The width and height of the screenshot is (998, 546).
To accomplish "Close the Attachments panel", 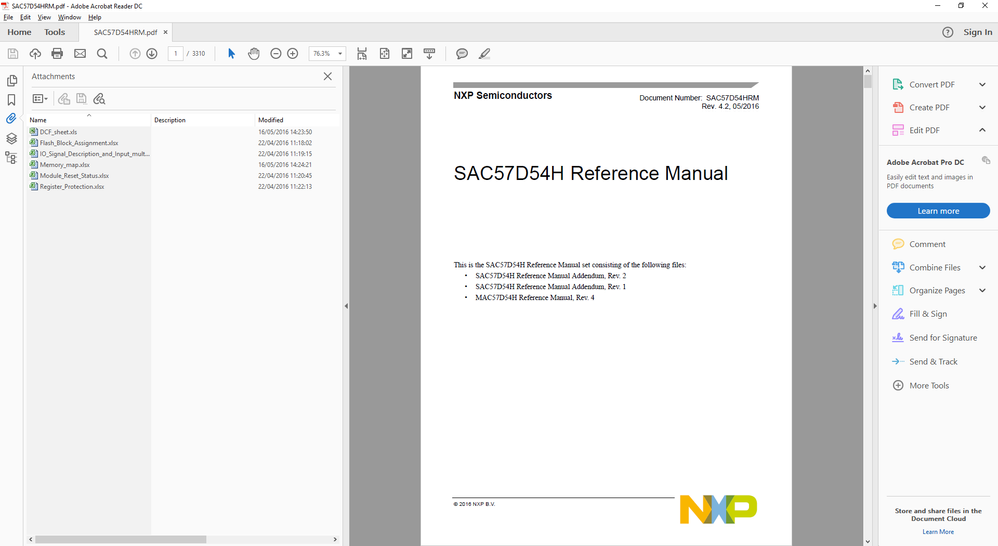I will 328,76.
